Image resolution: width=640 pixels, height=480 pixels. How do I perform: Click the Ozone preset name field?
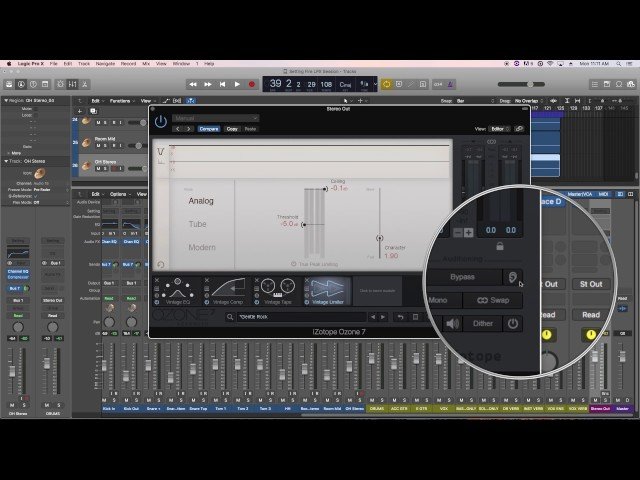[x=301, y=317]
